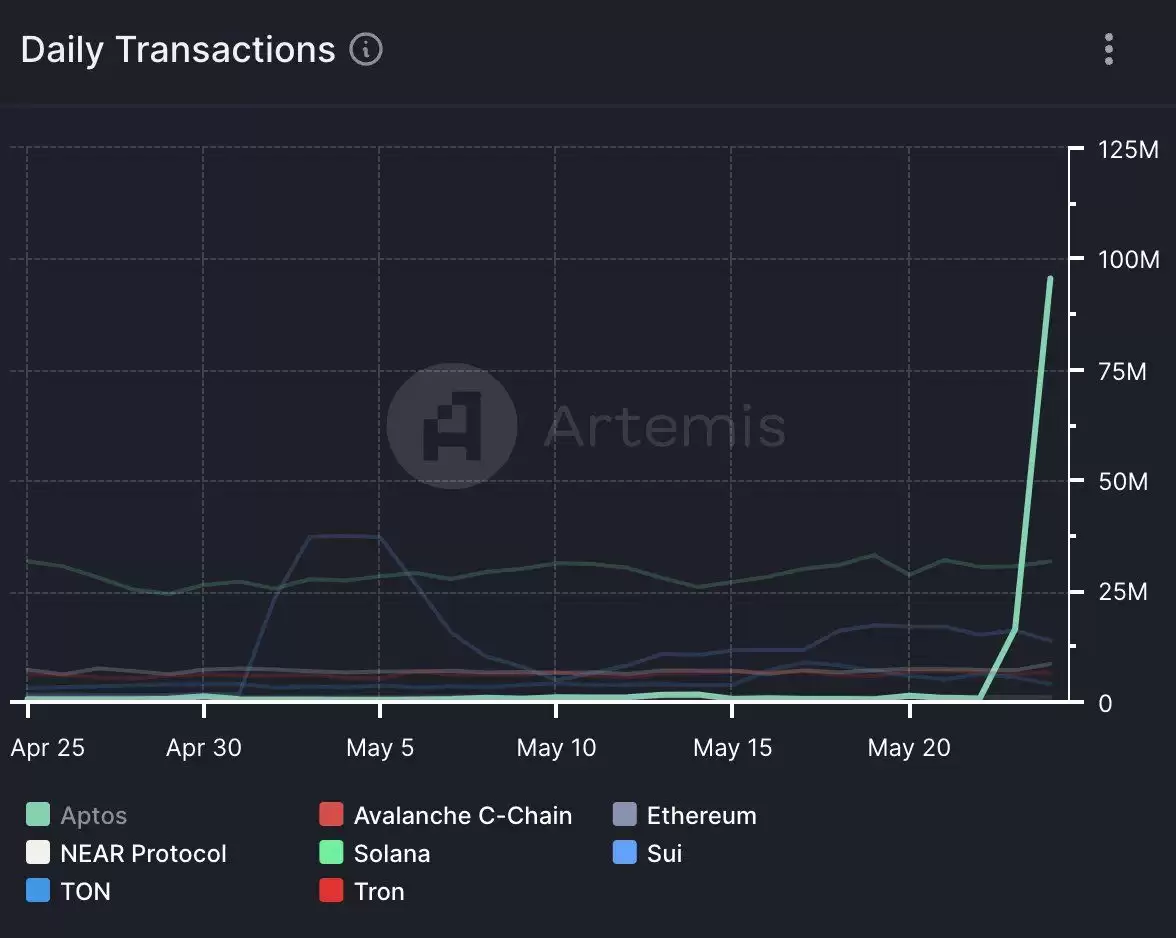Click the Solana legend label
The image size is (1176, 938).
pos(392,854)
